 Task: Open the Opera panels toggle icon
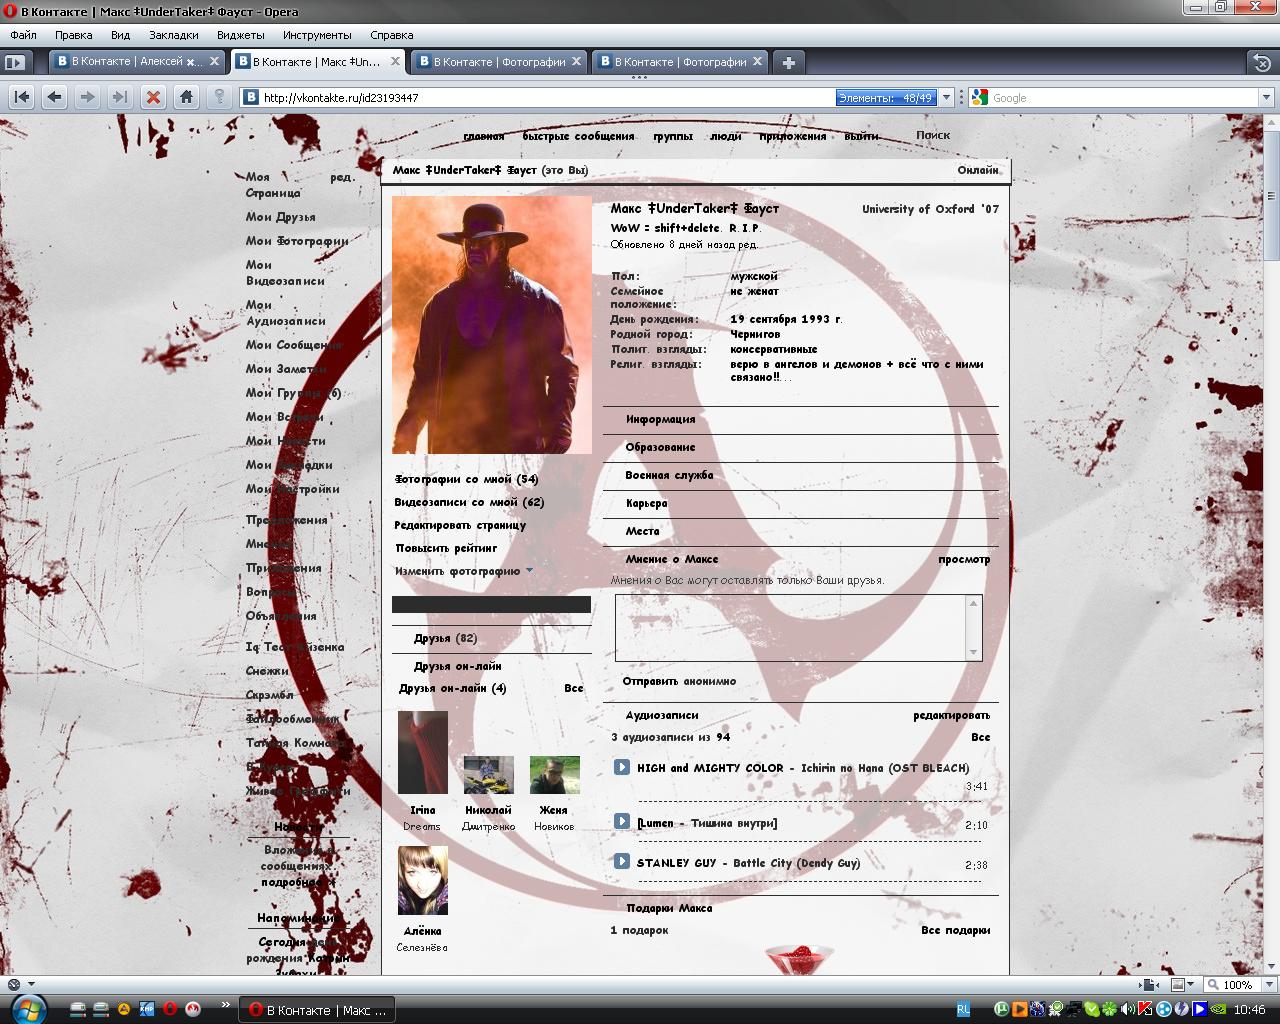[x=14, y=62]
